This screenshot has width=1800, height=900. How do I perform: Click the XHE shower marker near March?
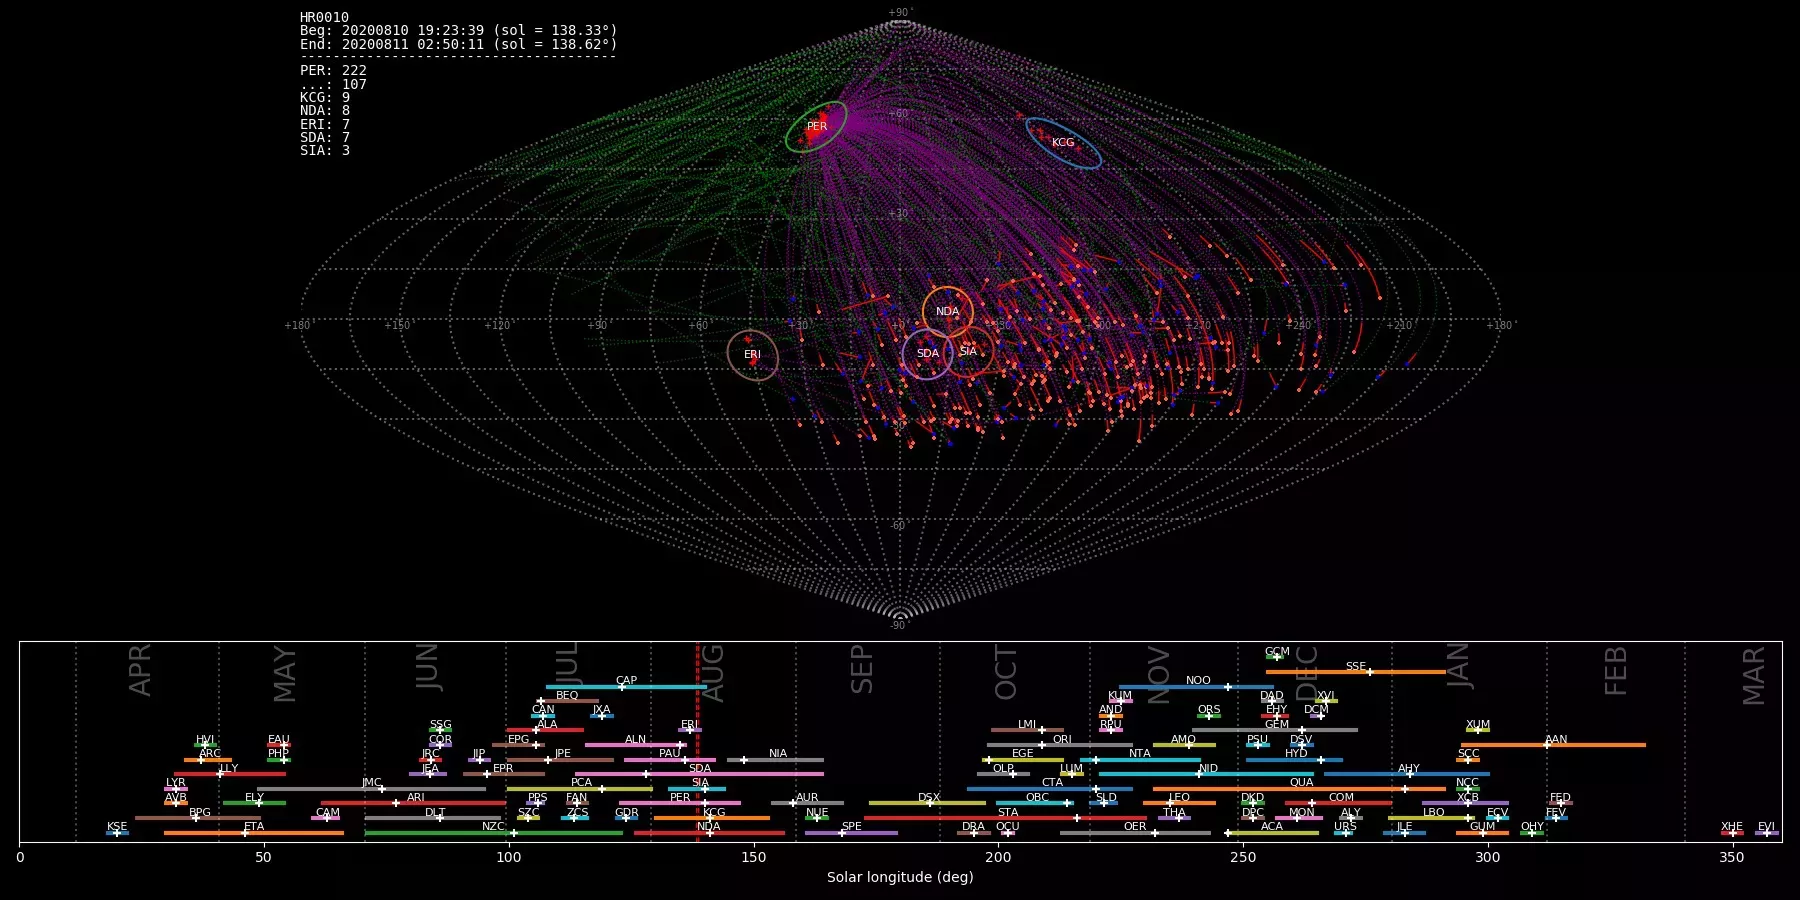coord(1732,832)
